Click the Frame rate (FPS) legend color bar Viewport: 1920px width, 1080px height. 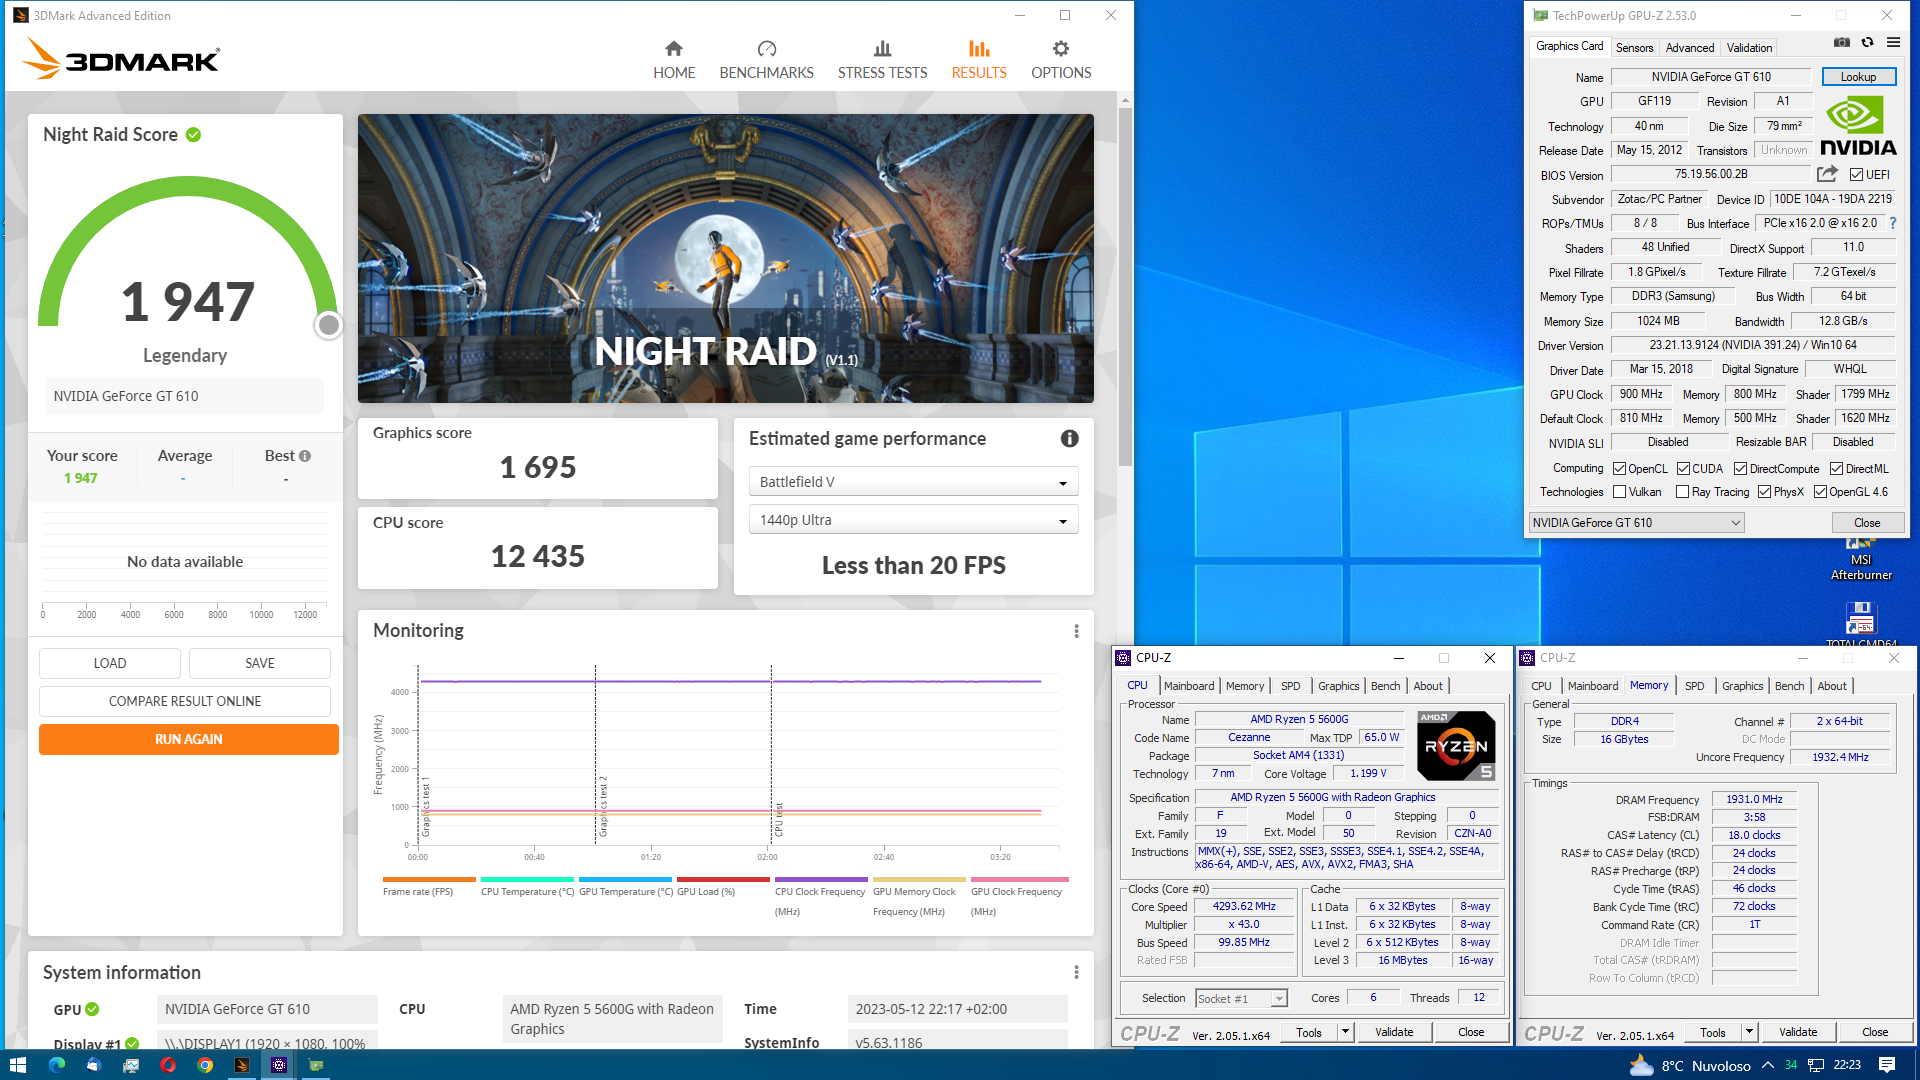point(429,880)
